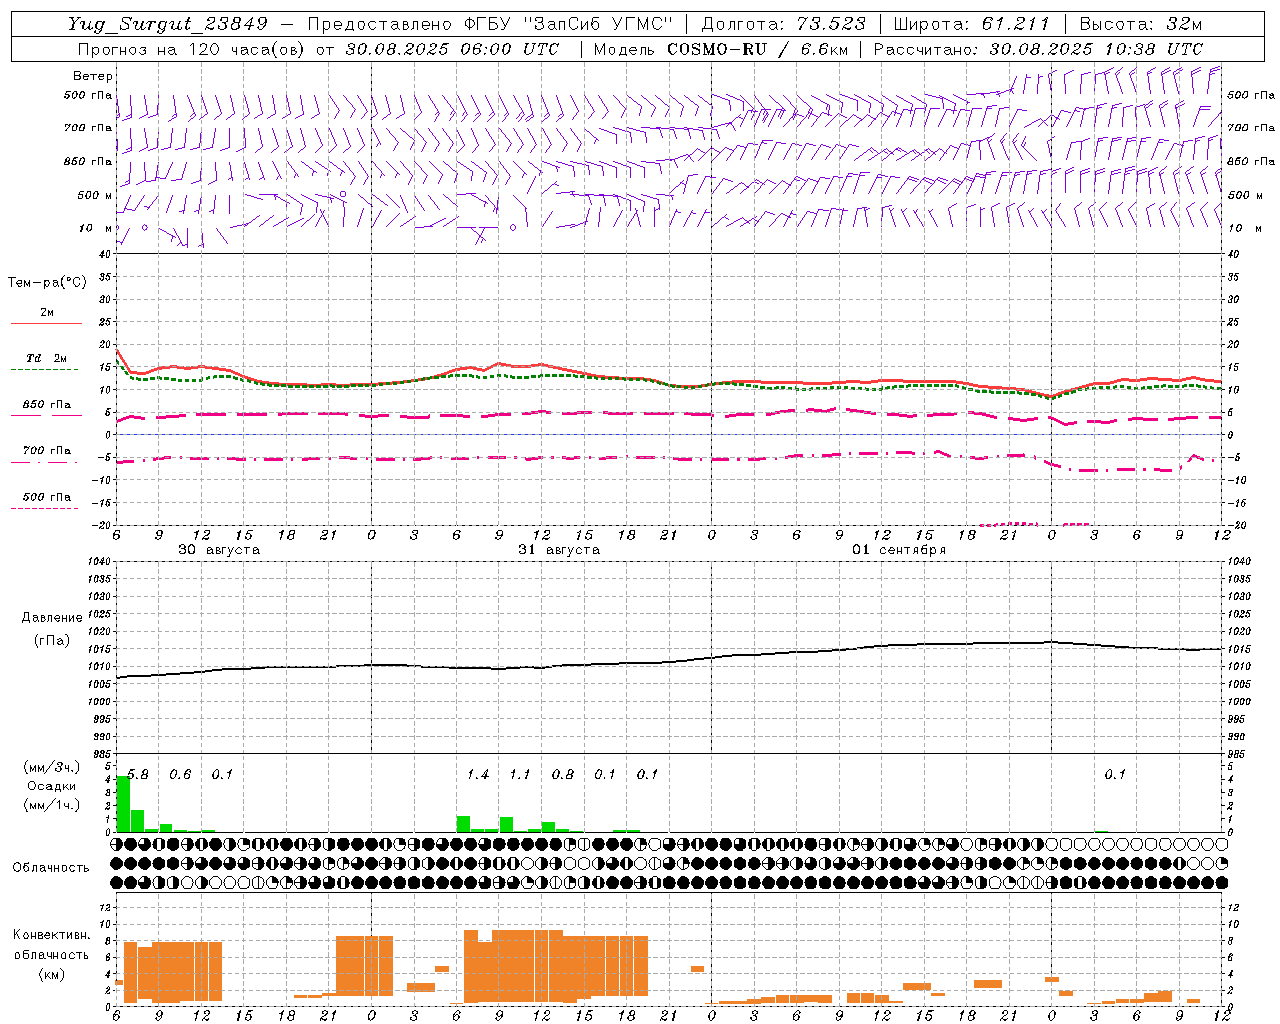Click the left 500 м wind level label
The height and width of the screenshot is (1024, 1280).
coord(95,195)
